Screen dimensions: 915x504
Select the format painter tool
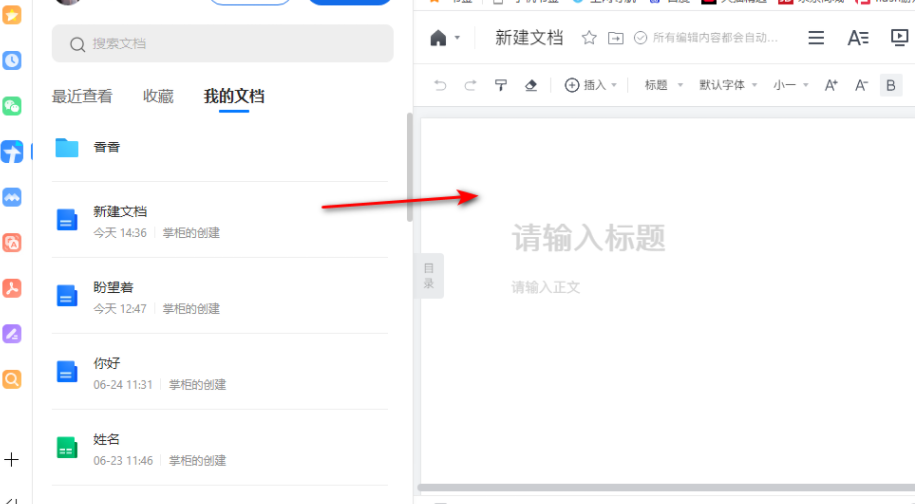tap(501, 85)
